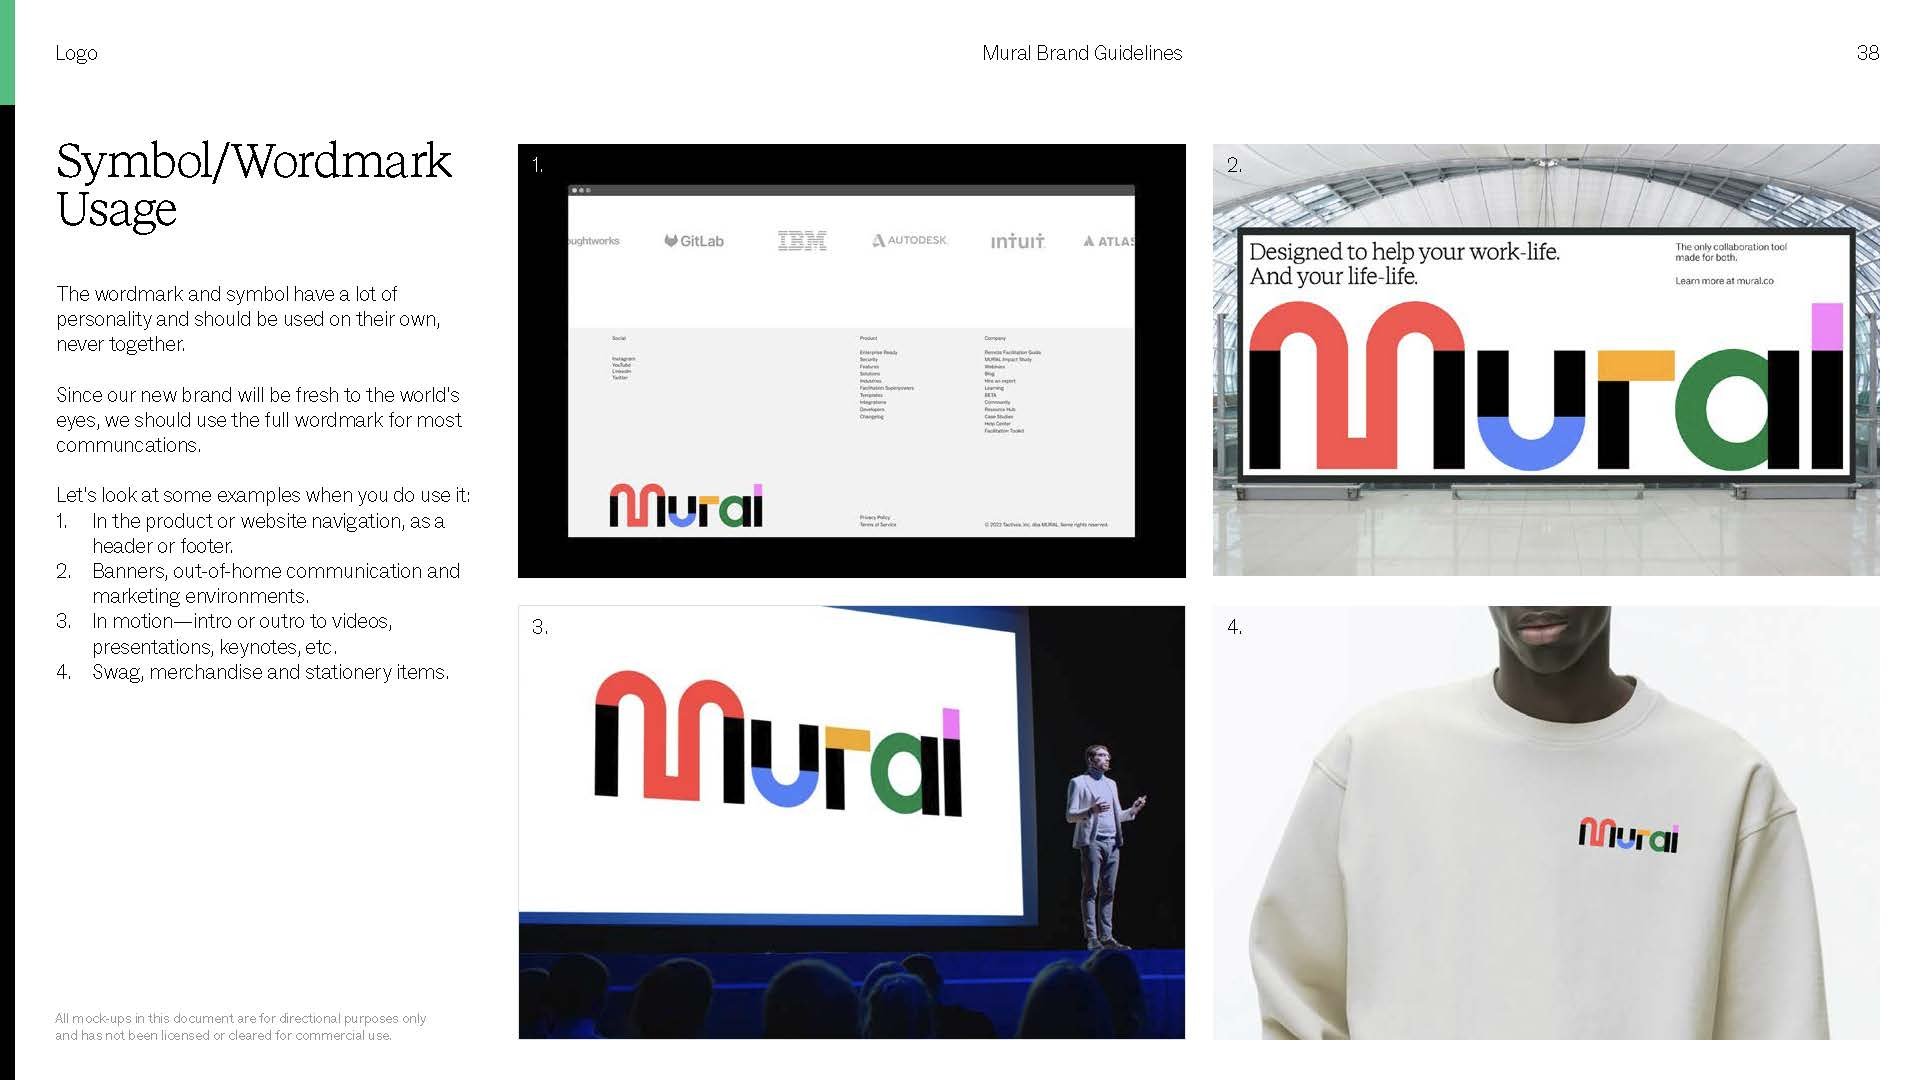Click the IBM logo in mockup 1
The image size is (1920, 1080).
802,241
